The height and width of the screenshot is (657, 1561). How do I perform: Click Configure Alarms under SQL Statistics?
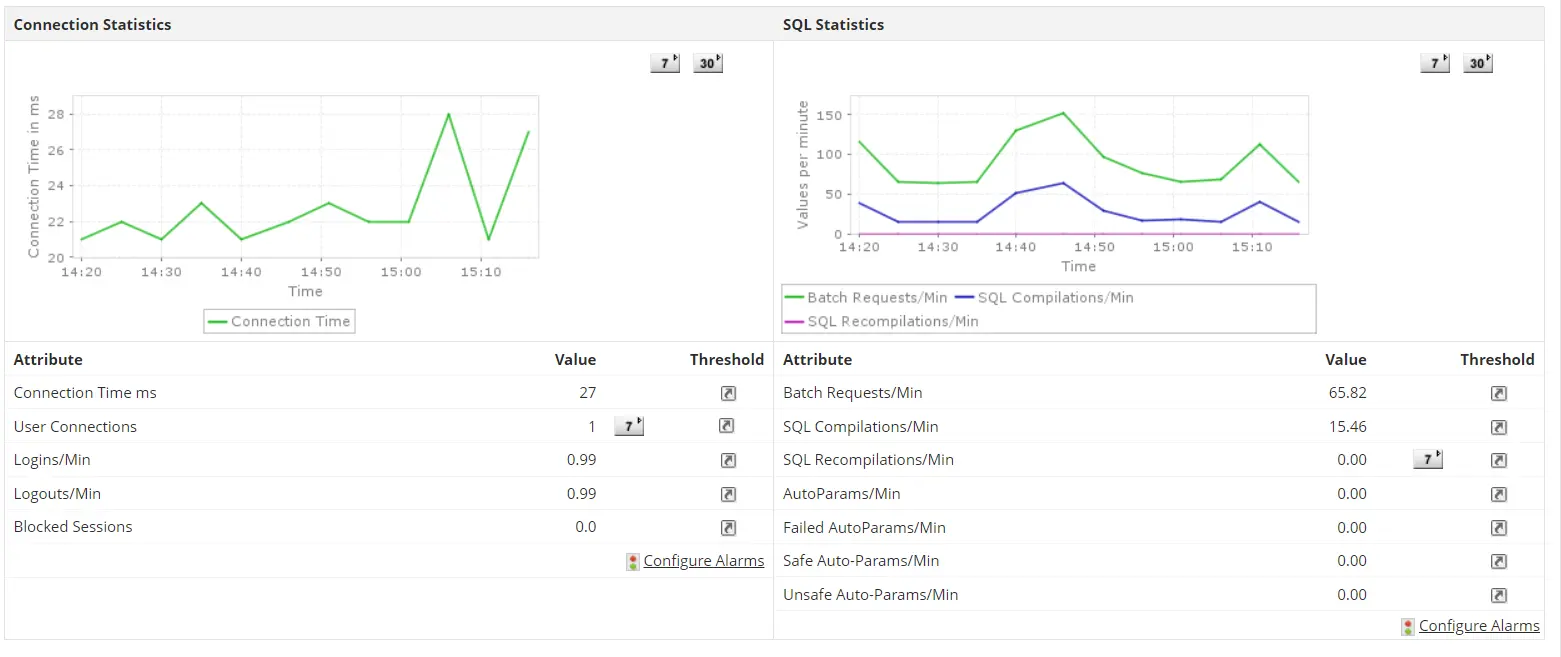(1478, 626)
